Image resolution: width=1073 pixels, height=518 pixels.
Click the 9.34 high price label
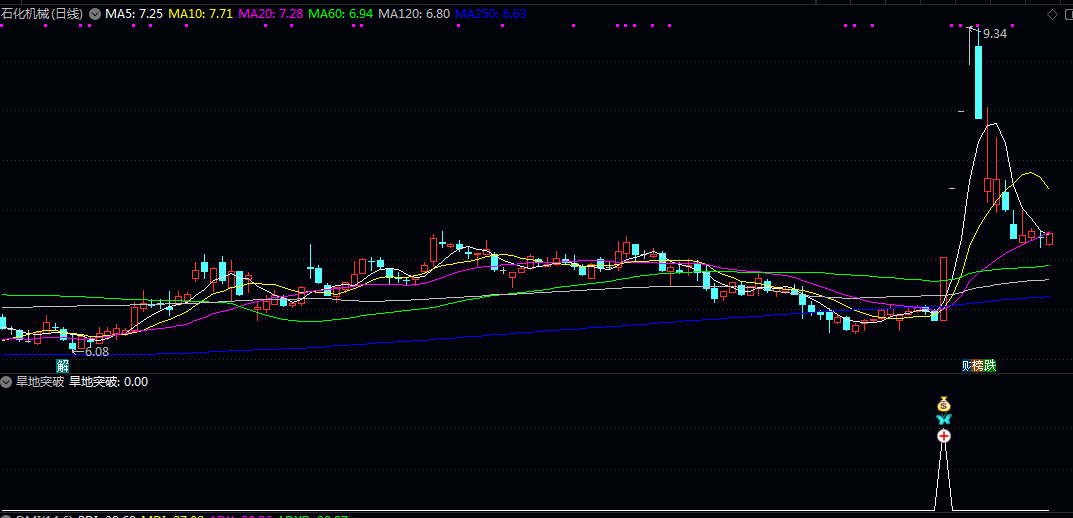tap(994, 34)
